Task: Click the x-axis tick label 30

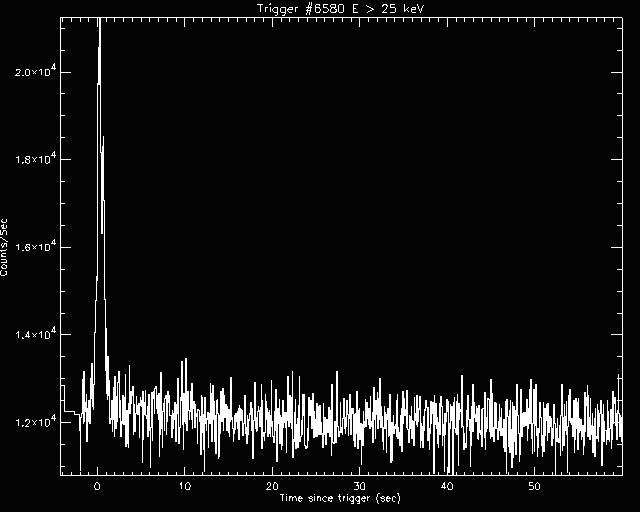Action: click(360, 486)
